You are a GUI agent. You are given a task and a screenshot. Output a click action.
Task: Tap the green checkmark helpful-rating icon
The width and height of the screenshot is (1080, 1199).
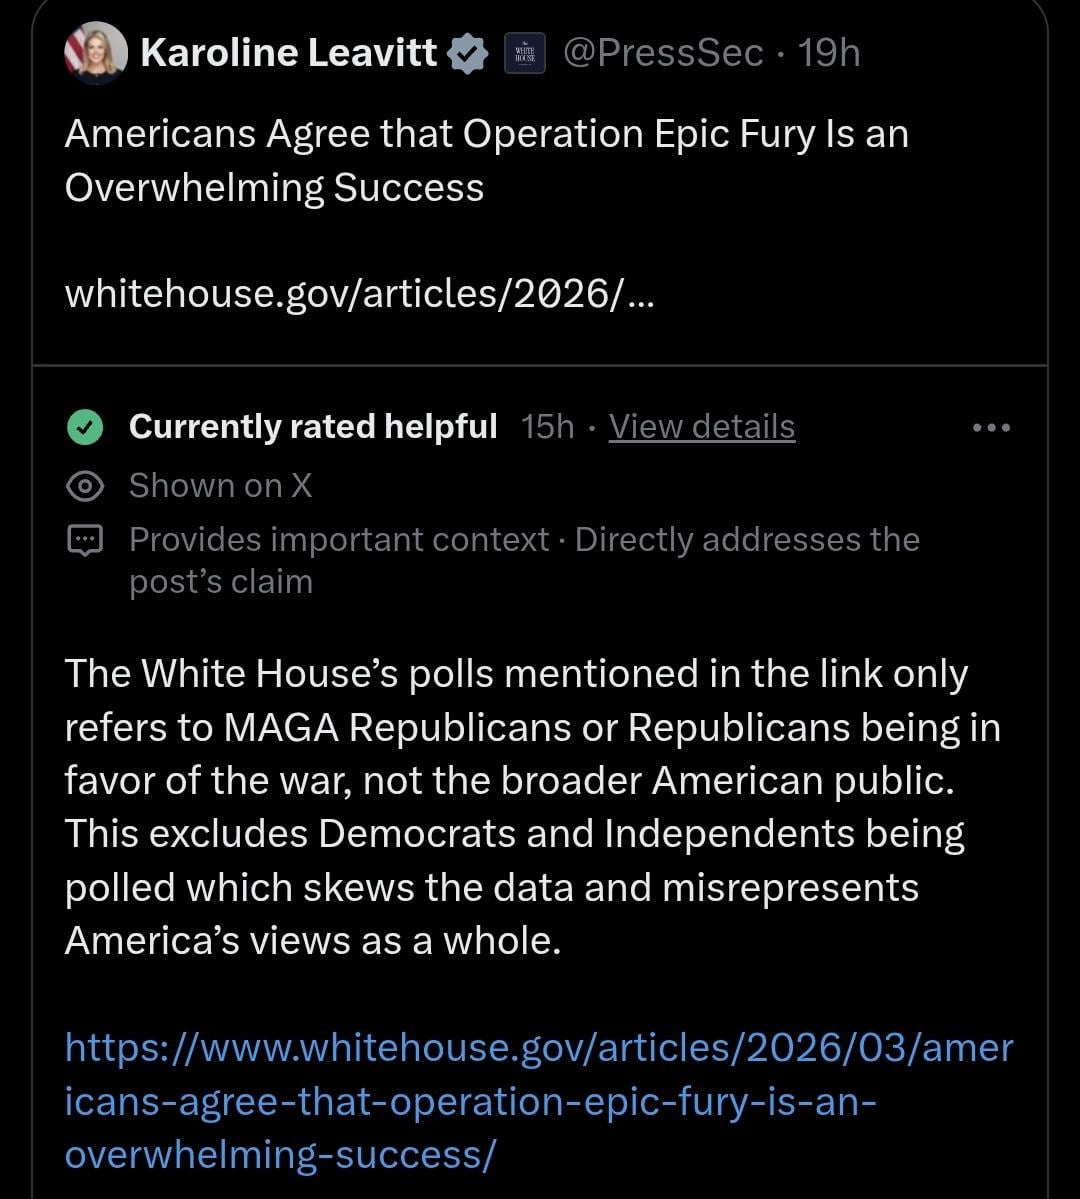point(84,427)
